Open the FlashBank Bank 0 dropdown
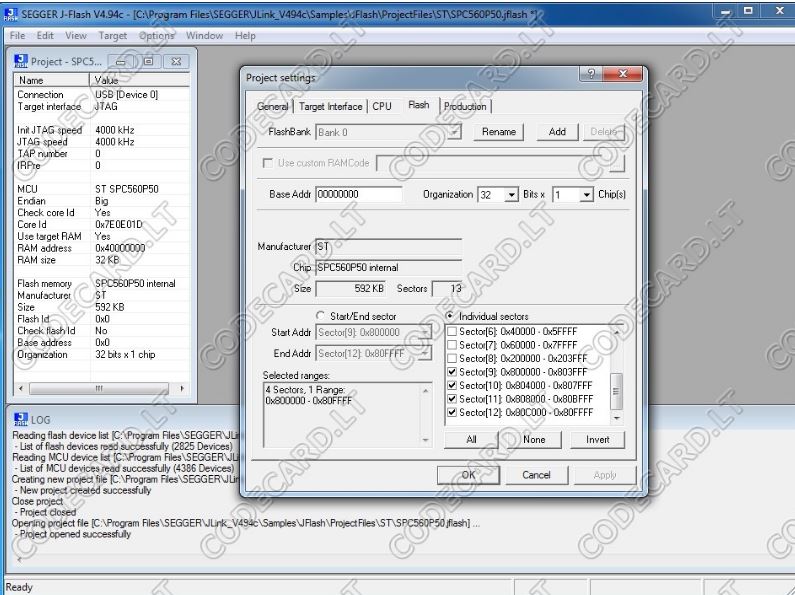Image resolution: width=795 pixels, height=595 pixels. pyautogui.click(x=455, y=132)
